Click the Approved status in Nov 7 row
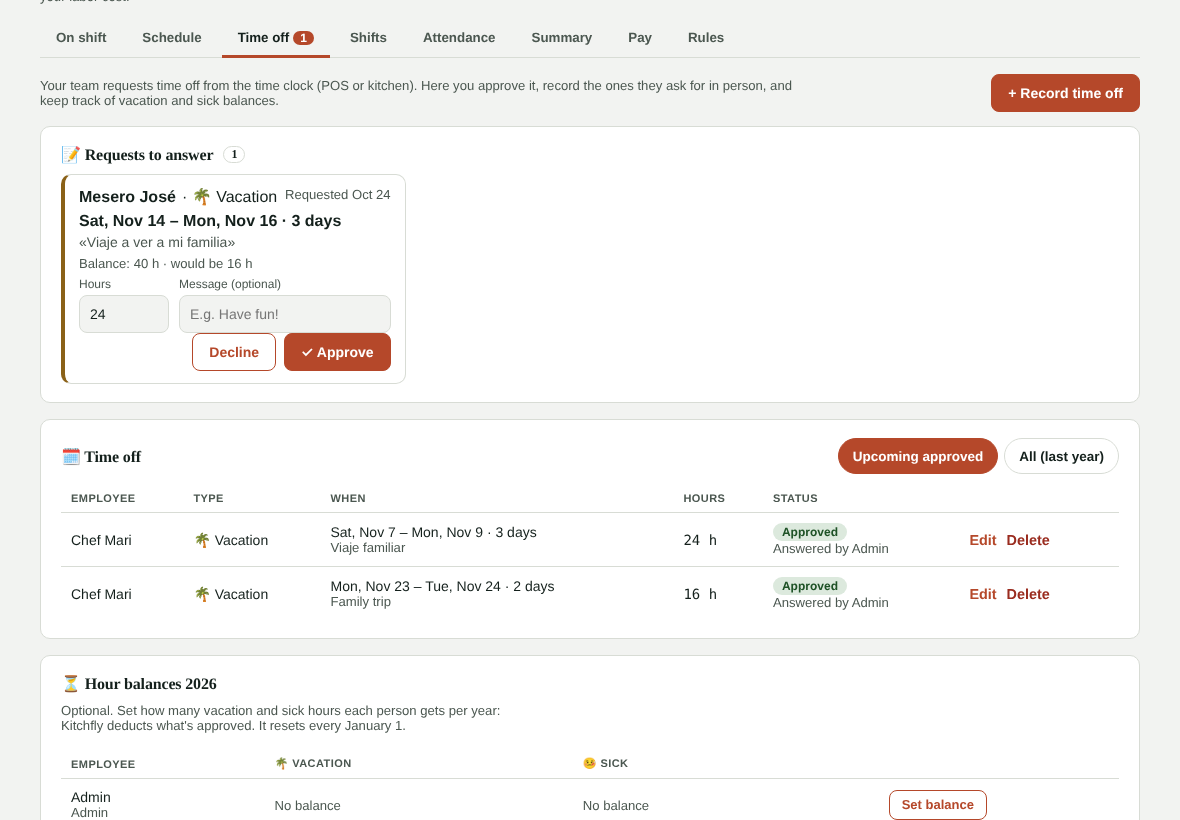Viewport: 1180px width, 820px height. pyautogui.click(x=810, y=532)
